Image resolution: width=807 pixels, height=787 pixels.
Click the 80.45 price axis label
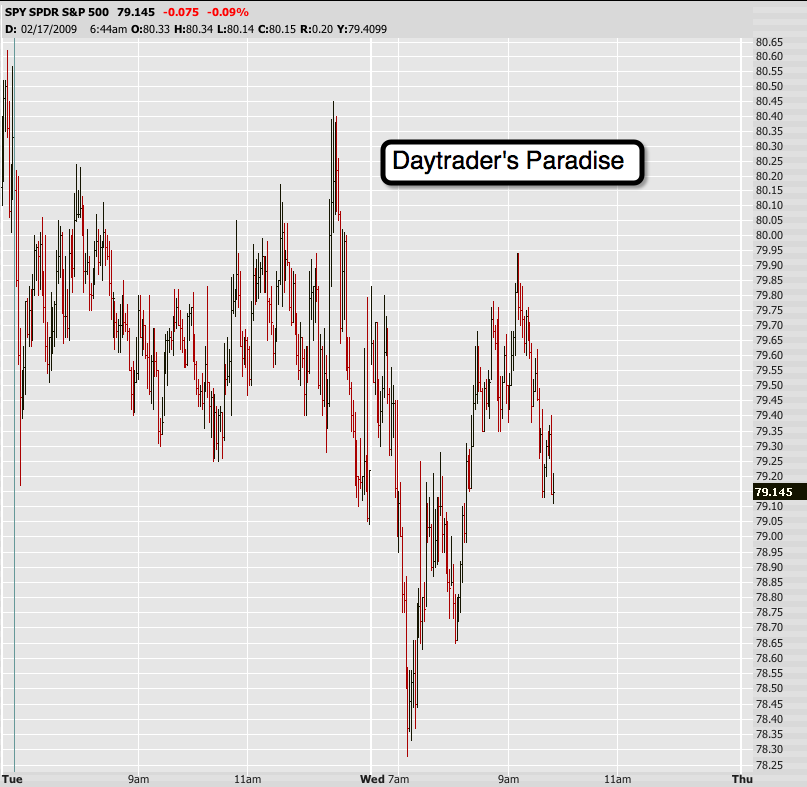pyautogui.click(x=769, y=101)
